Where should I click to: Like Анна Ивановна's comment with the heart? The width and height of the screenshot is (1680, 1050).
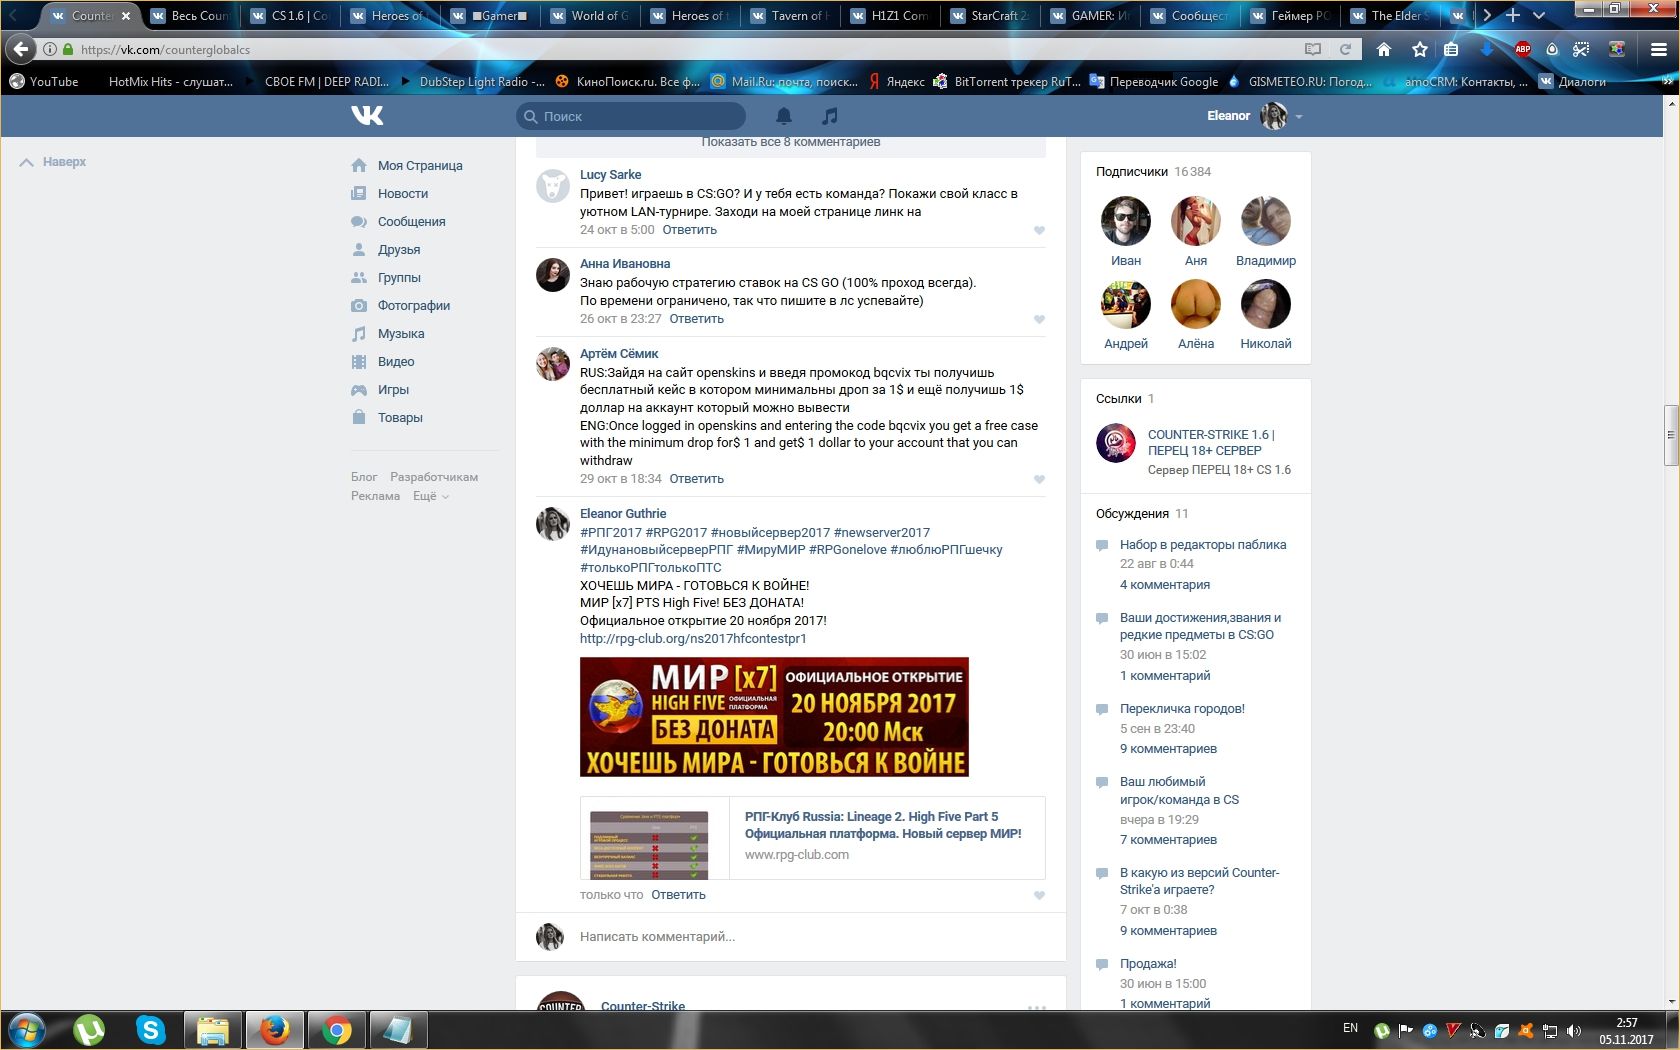click(1039, 320)
